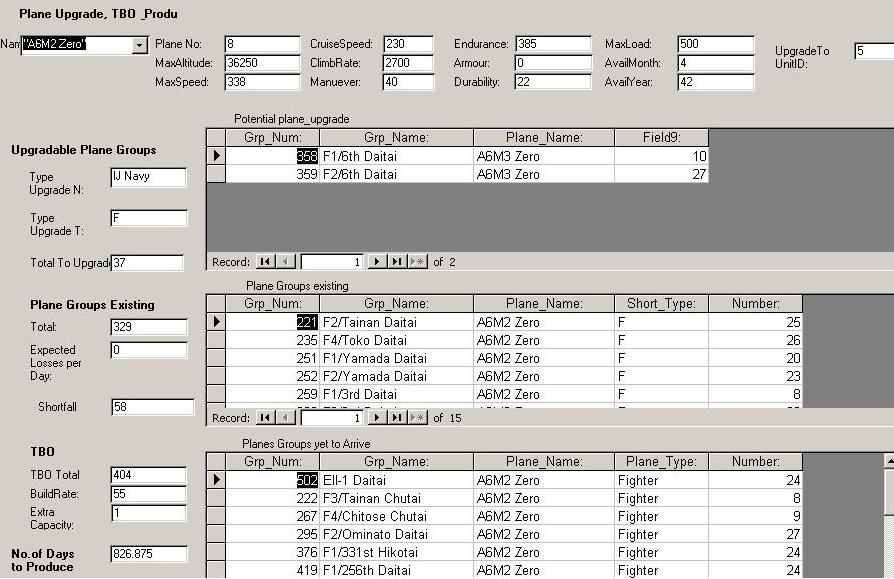The height and width of the screenshot is (579, 894).
Task: Click Grp_Name header in Planes Groups yet to Arrive
Action: (x=396, y=462)
